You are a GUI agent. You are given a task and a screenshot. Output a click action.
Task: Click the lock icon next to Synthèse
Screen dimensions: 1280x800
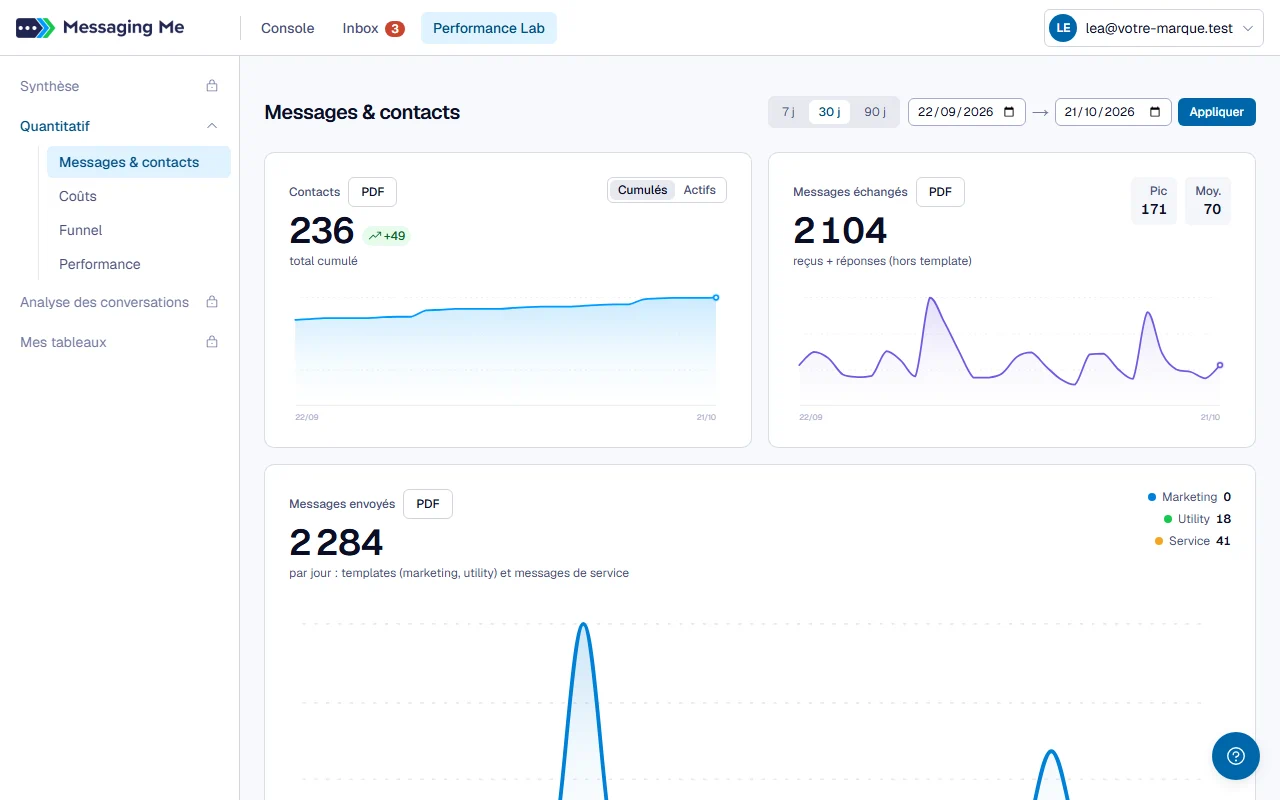pos(212,86)
